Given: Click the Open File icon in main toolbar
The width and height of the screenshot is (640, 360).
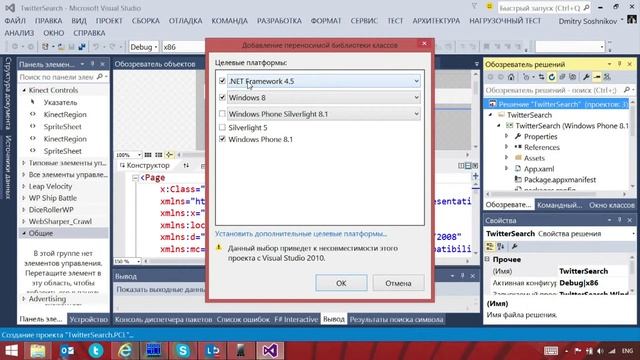Looking at the screenshot, I should pos(61,47).
